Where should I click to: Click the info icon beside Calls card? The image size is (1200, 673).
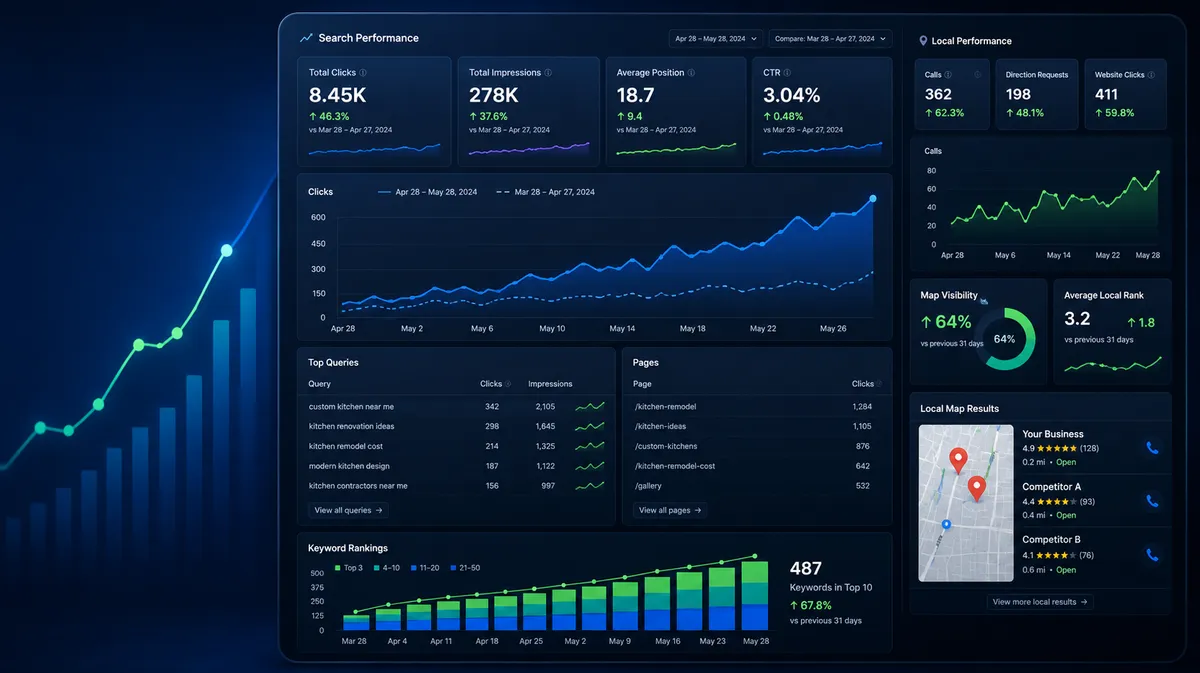(949, 75)
